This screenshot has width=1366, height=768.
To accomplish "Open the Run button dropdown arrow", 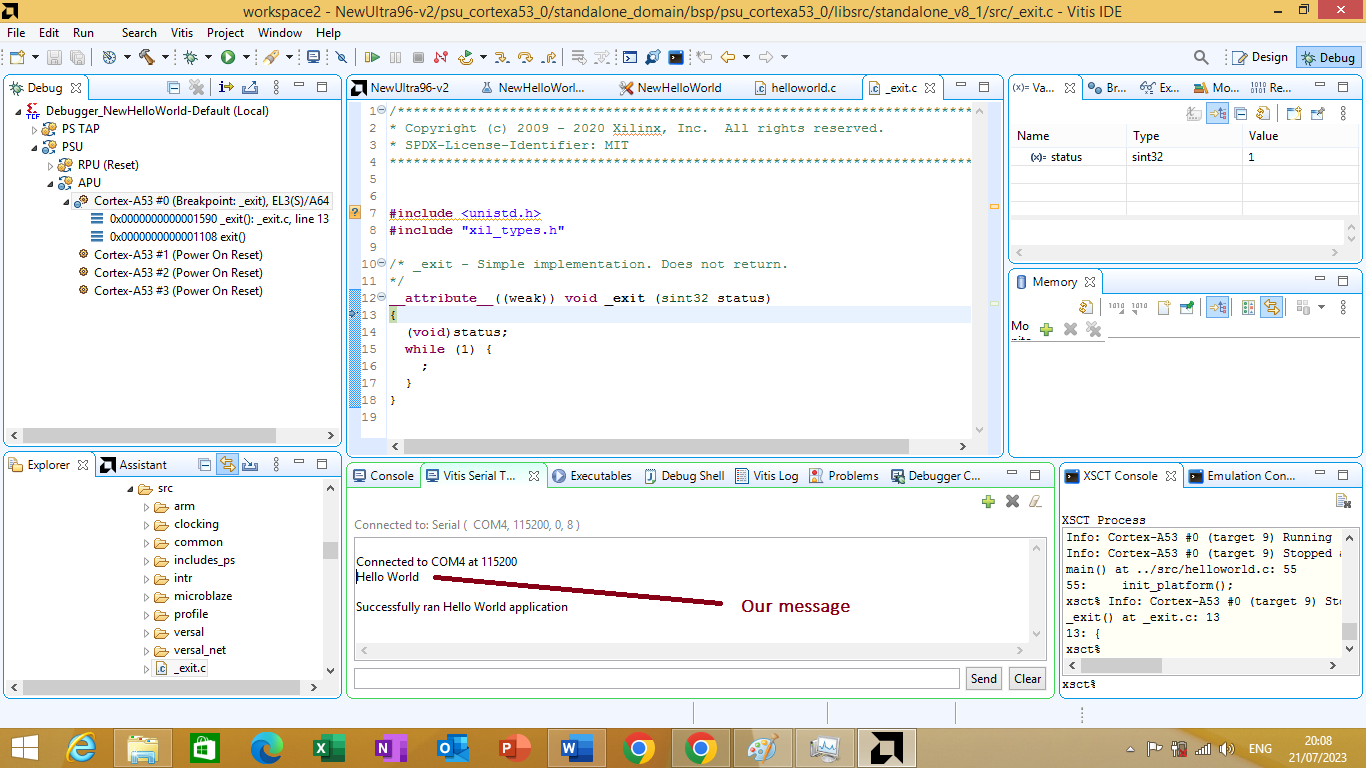I will [x=244, y=57].
